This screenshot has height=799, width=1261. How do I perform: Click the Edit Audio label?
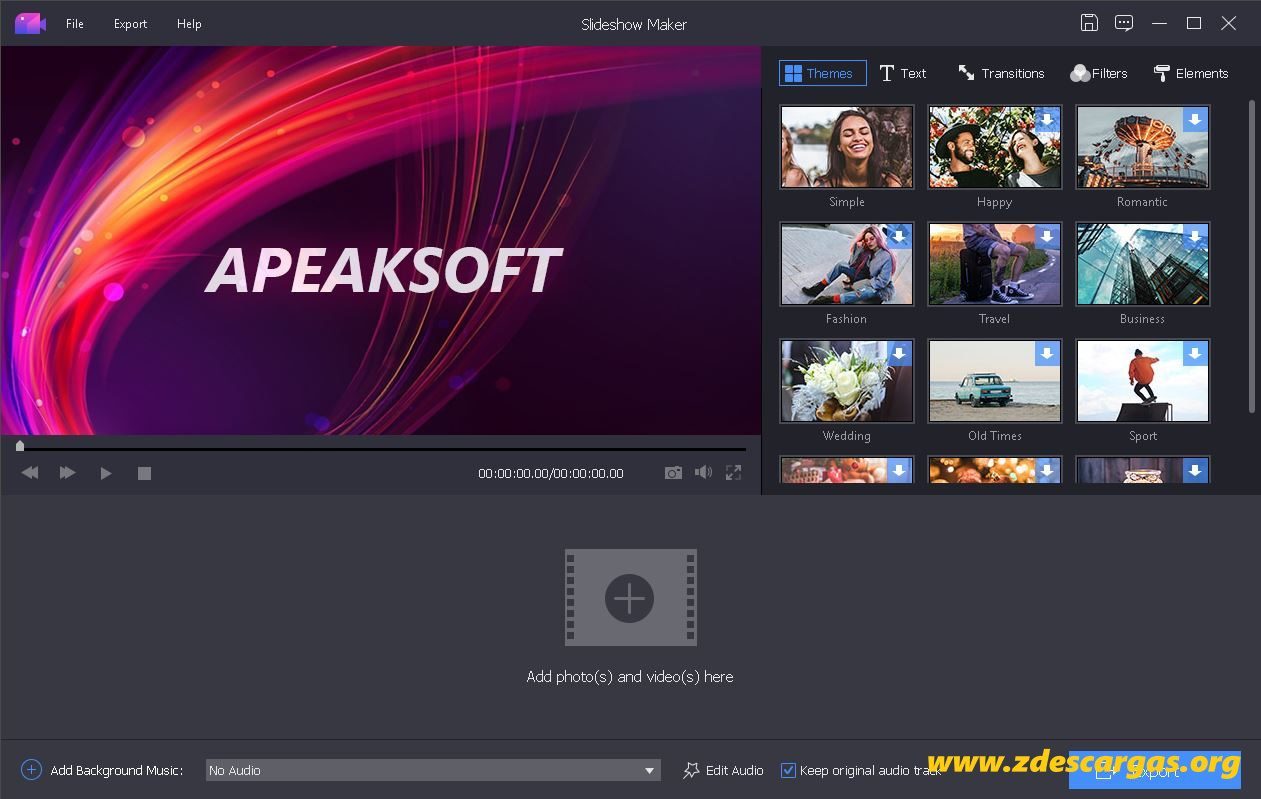(735, 771)
